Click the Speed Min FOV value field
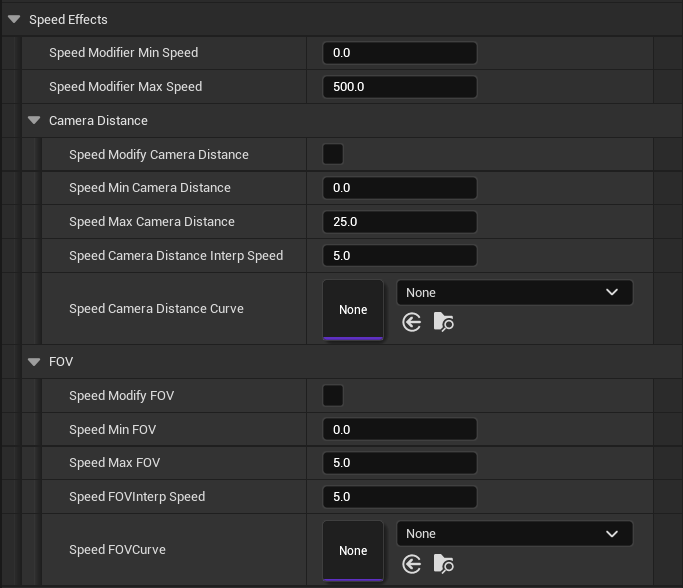Screen dimensions: 683x588 coord(400,430)
